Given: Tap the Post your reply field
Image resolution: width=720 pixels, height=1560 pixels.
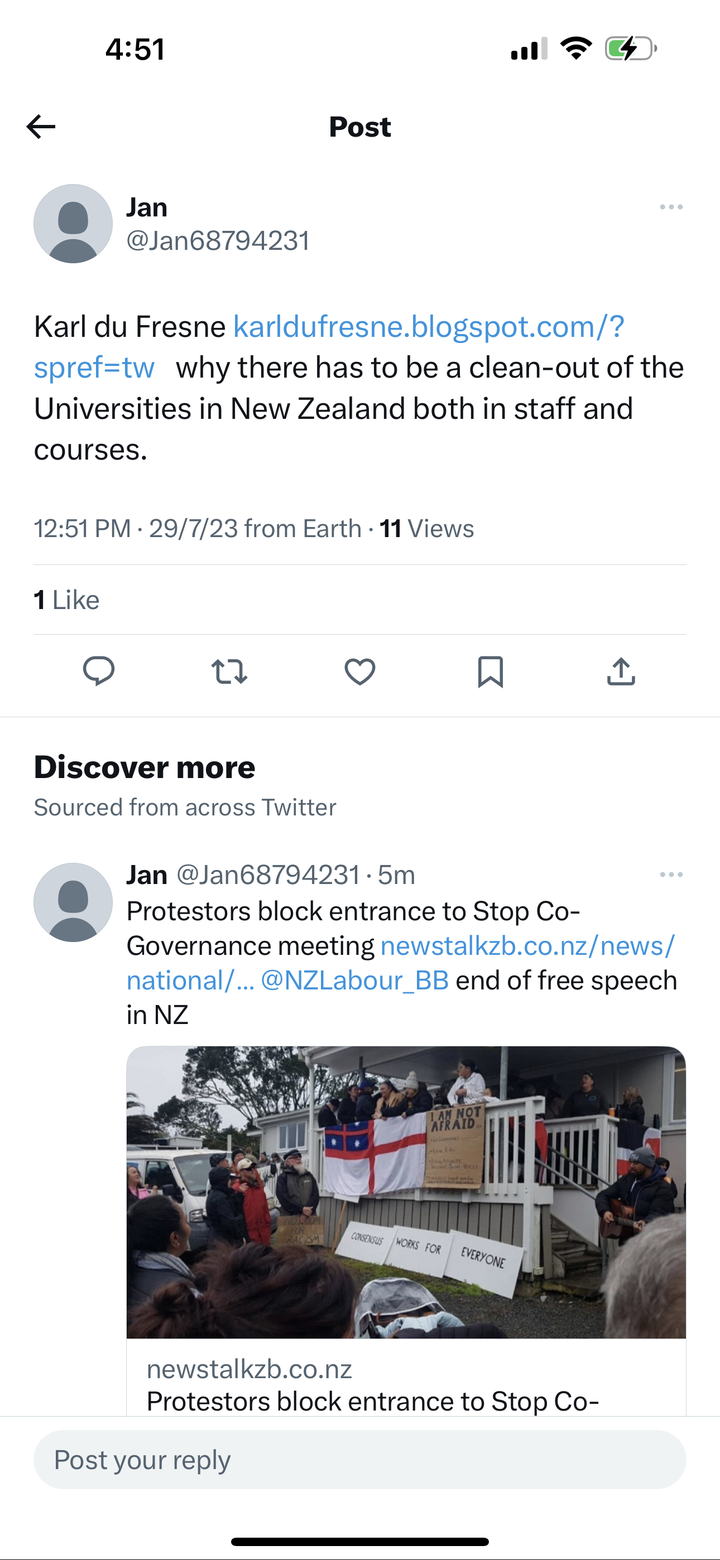Looking at the screenshot, I should [x=360, y=1460].
